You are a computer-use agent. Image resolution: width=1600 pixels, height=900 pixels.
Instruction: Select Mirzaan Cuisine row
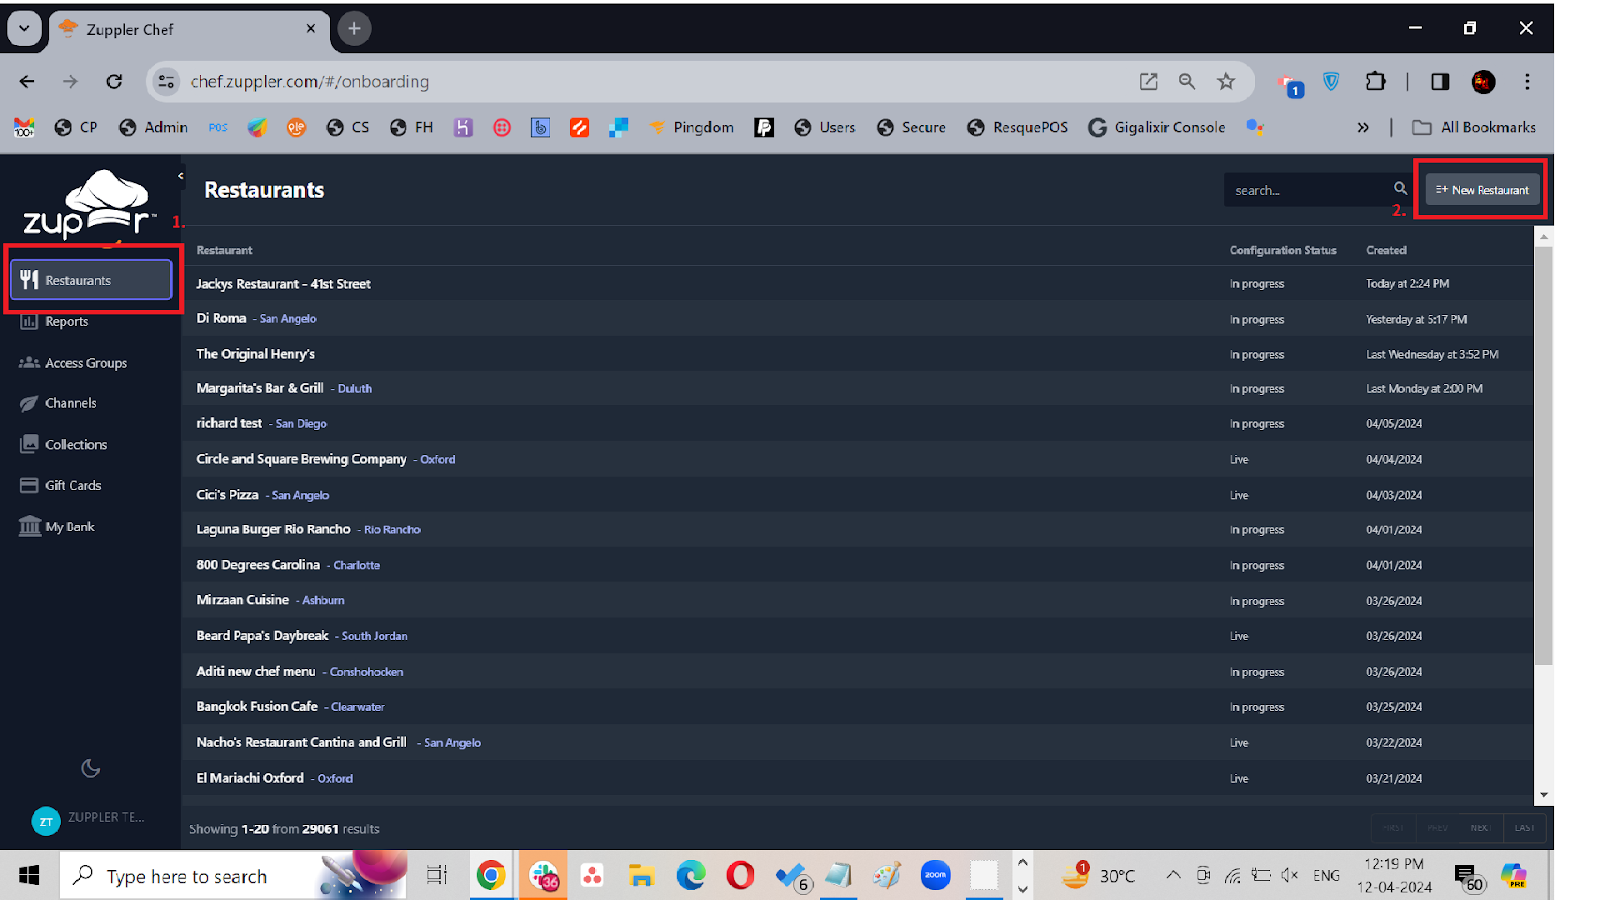tap(857, 601)
